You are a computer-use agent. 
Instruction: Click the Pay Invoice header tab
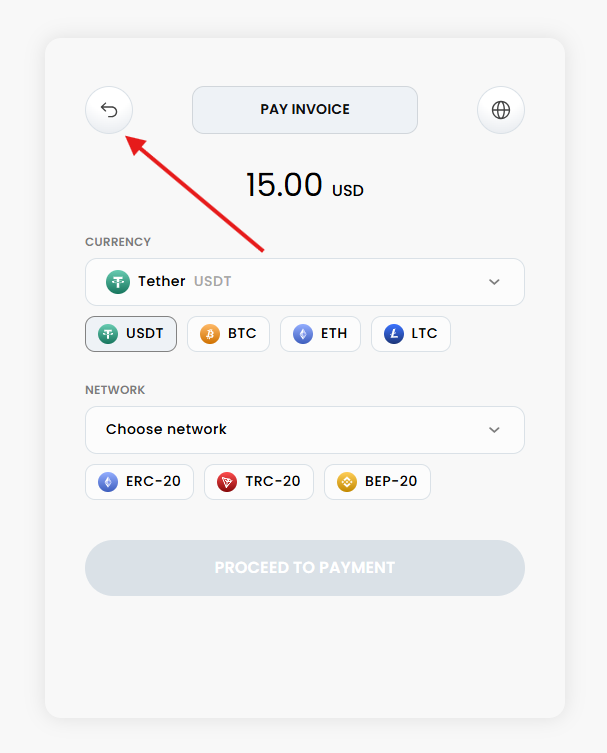(304, 110)
